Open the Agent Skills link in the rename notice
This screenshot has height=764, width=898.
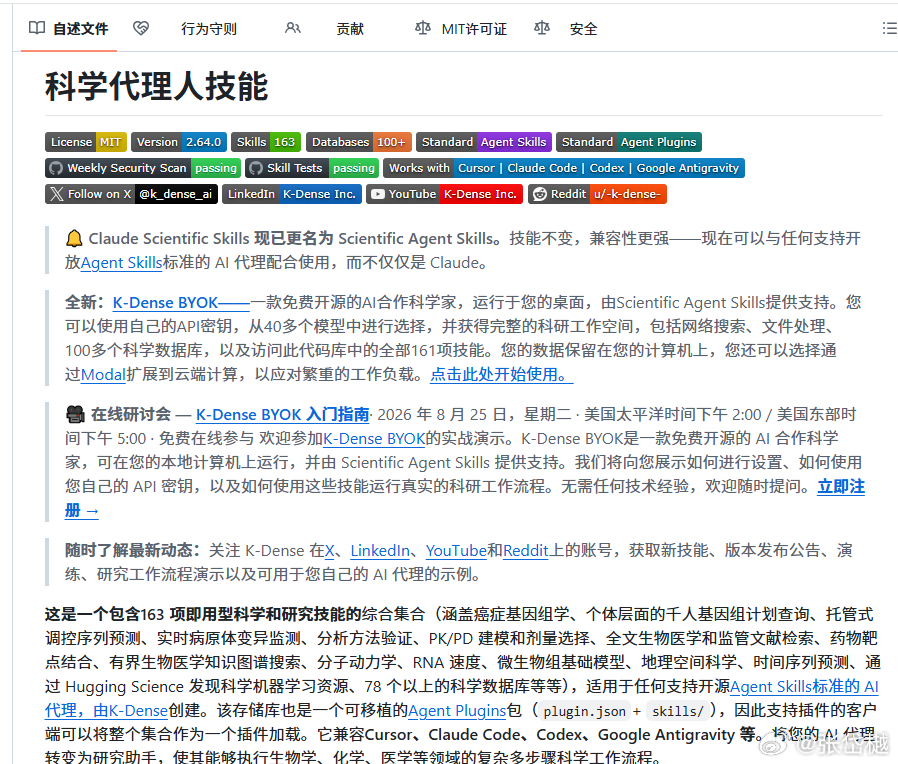(121, 263)
